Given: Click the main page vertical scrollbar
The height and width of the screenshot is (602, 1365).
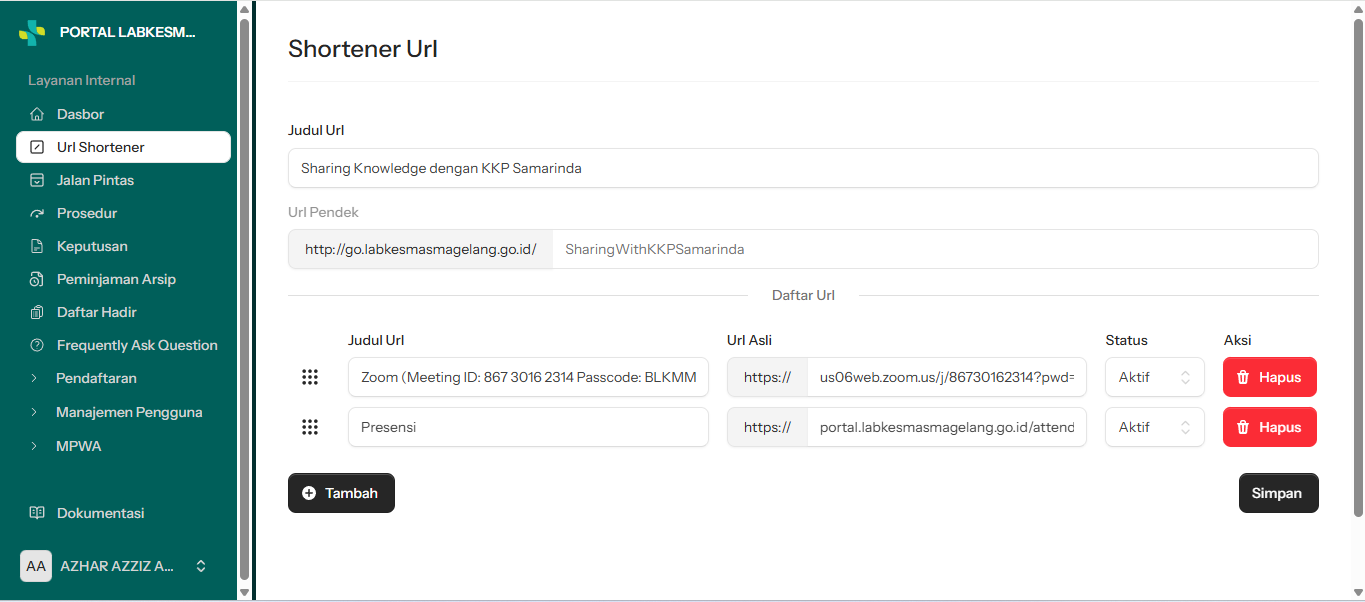Looking at the screenshot, I should [1358, 268].
